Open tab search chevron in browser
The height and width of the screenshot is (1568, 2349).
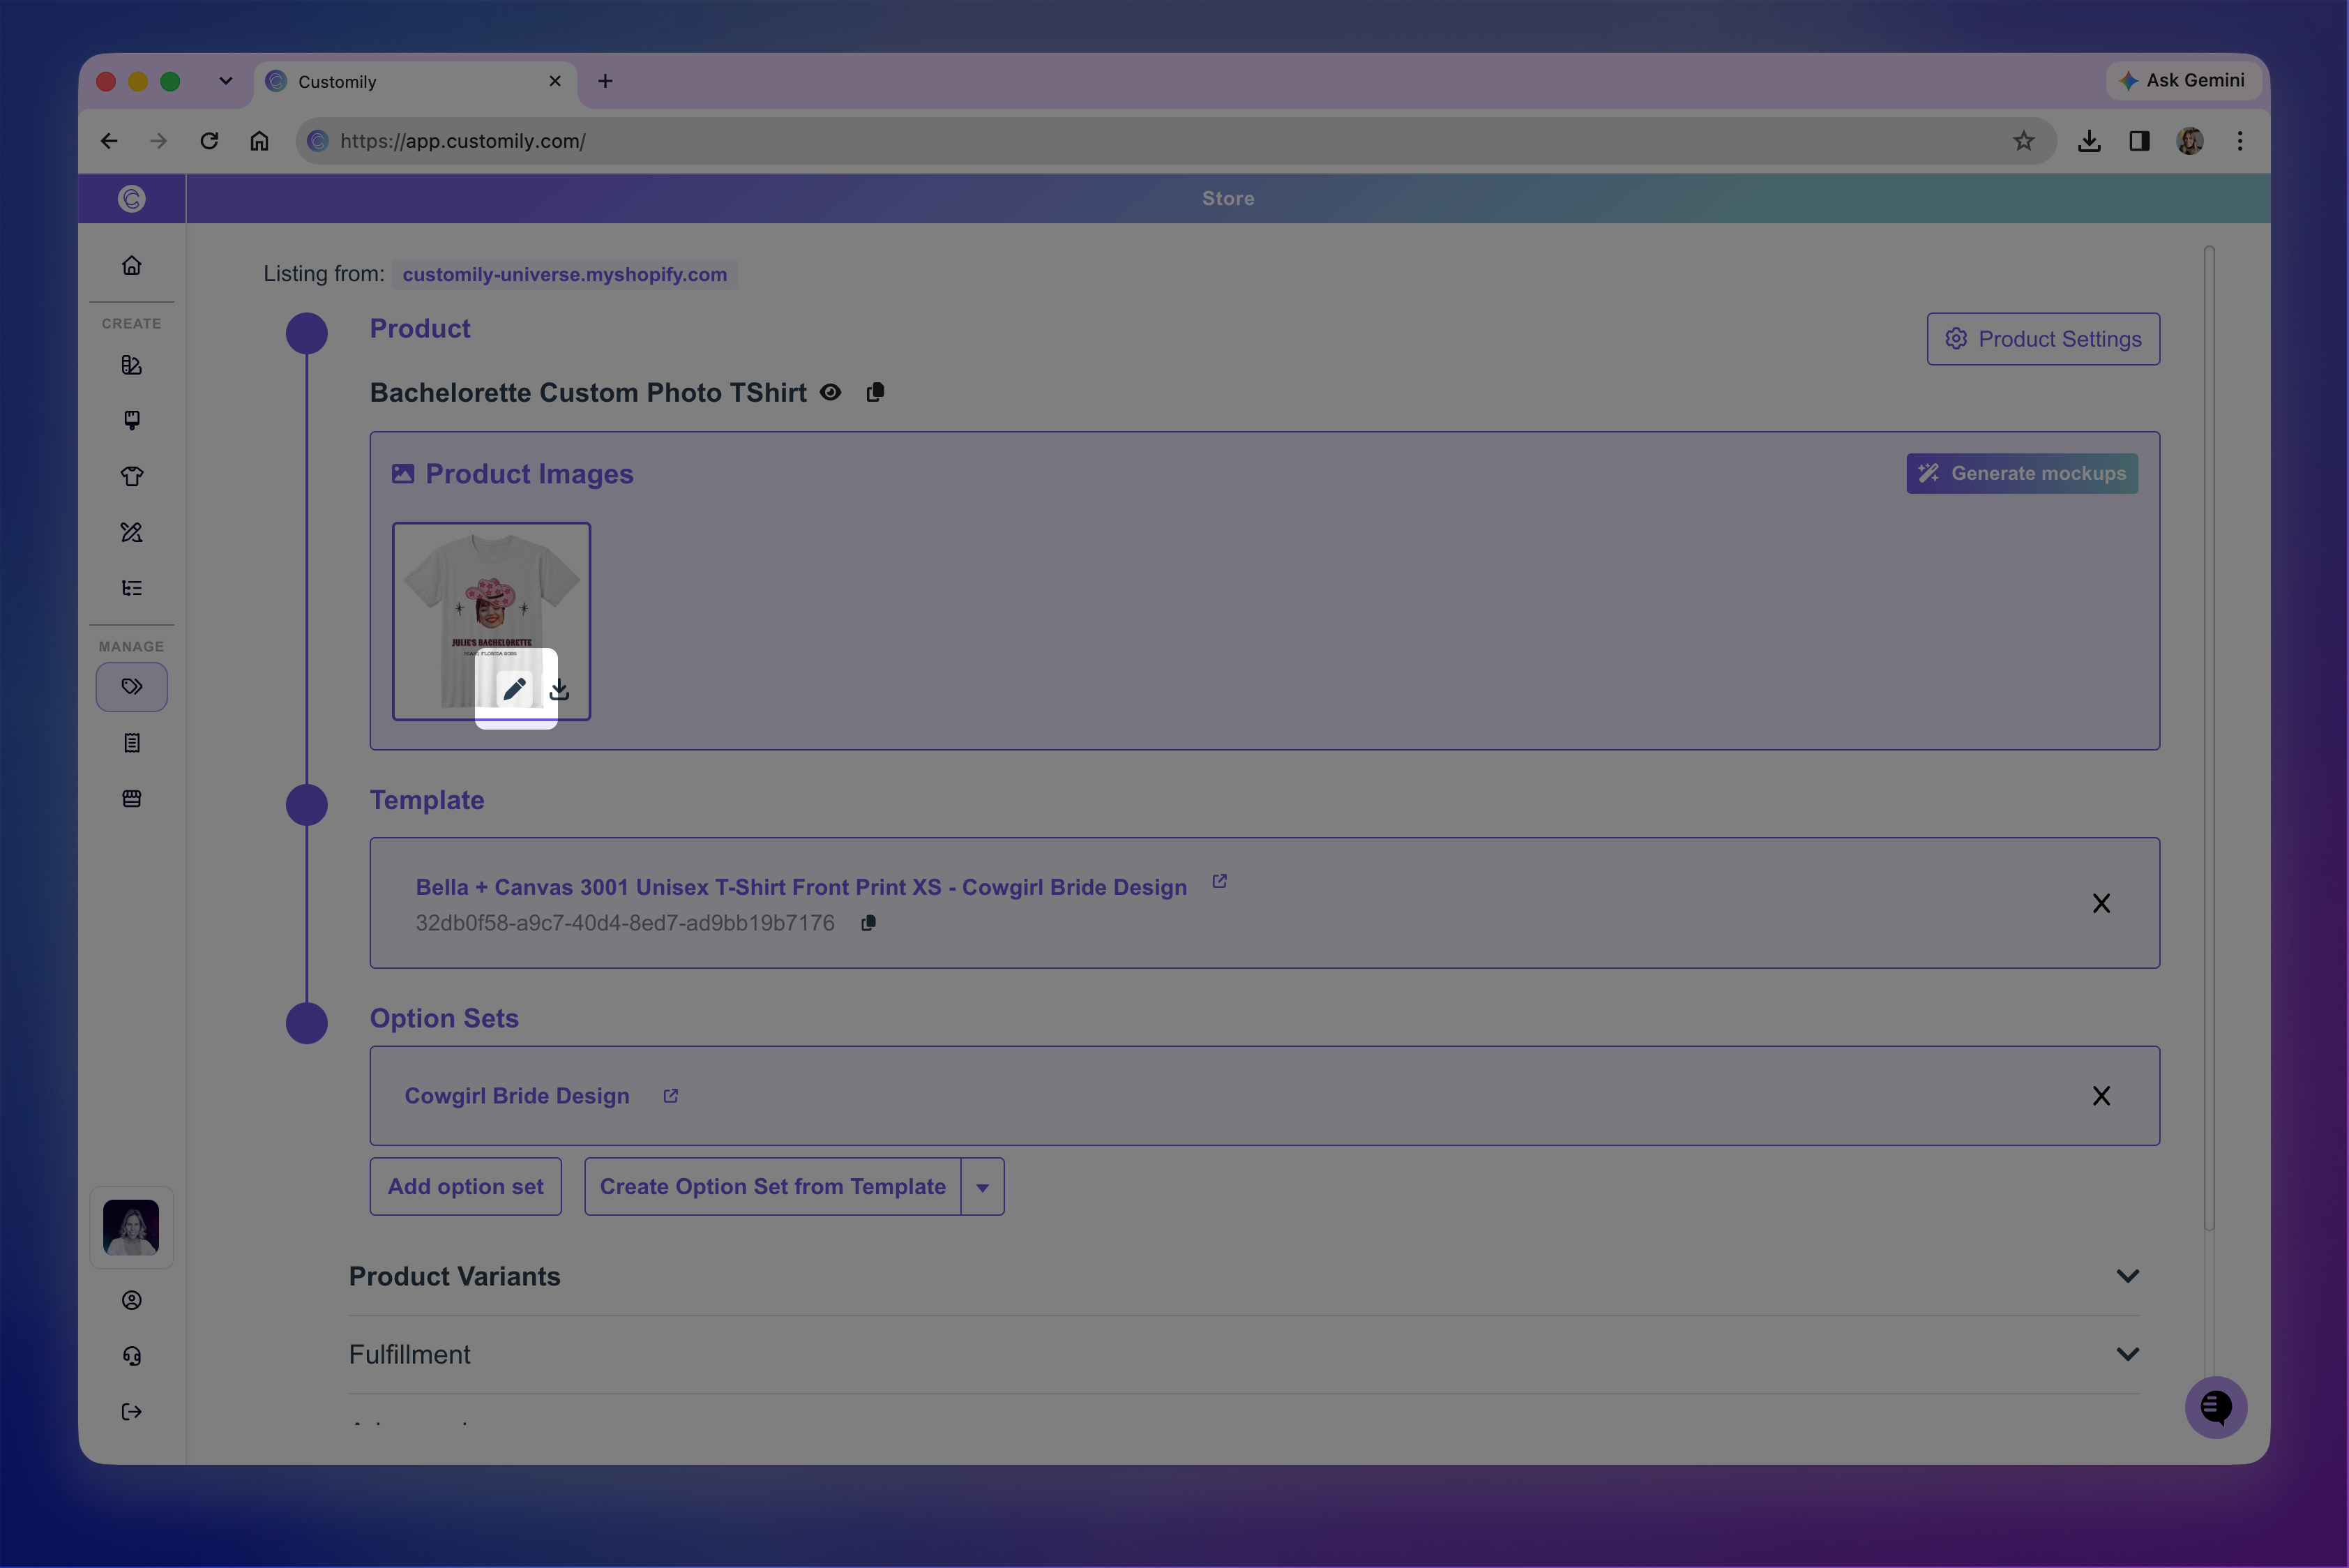click(225, 81)
